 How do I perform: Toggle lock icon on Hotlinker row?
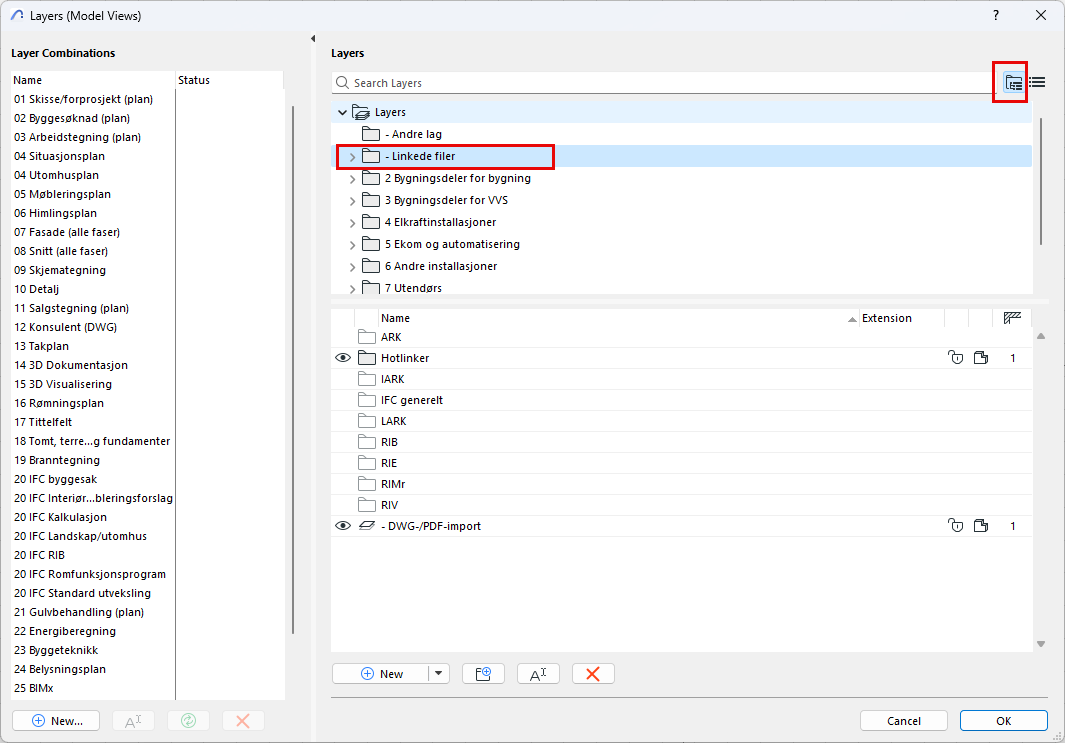click(x=955, y=358)
